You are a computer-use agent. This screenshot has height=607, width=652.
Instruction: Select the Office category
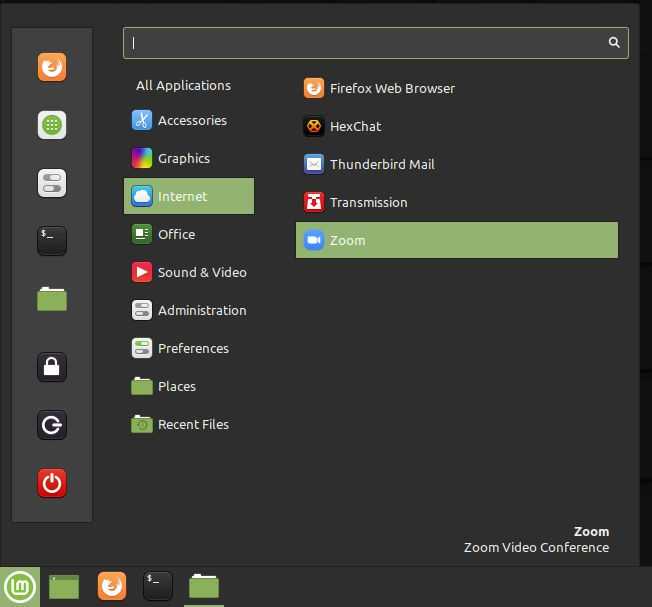coord(189,234)
